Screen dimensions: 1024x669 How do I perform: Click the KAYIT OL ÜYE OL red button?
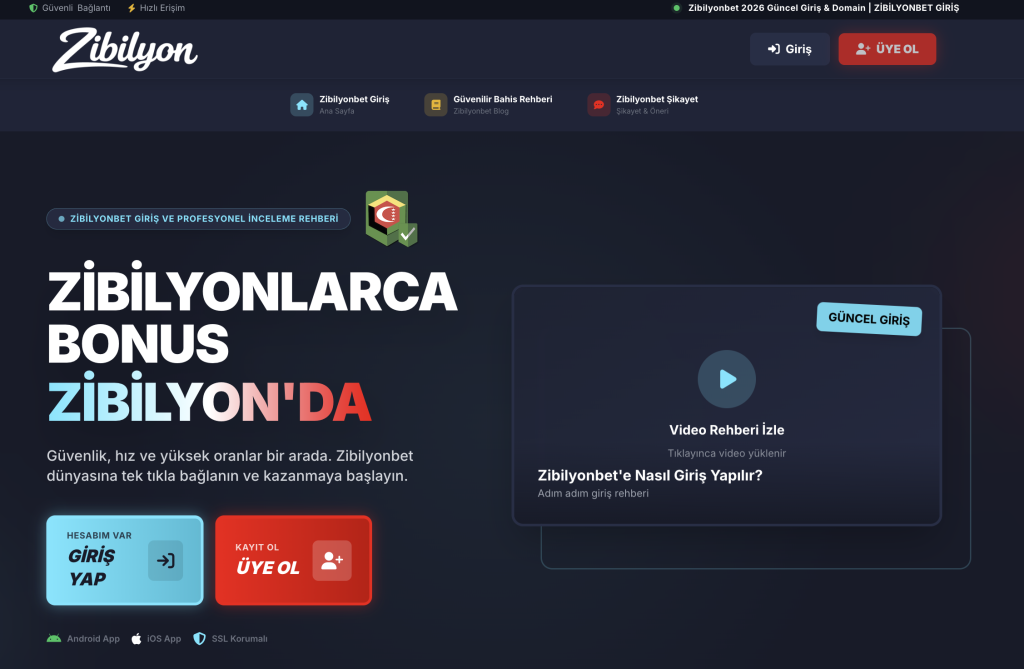(293, 561)
